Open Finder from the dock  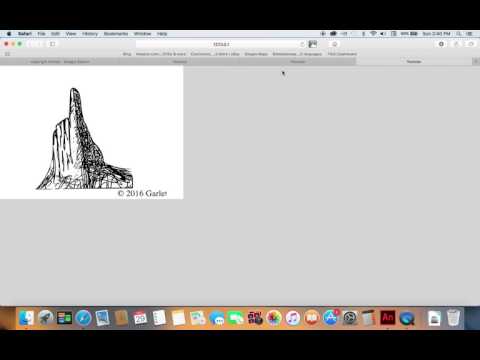click(x=26, y=318)
